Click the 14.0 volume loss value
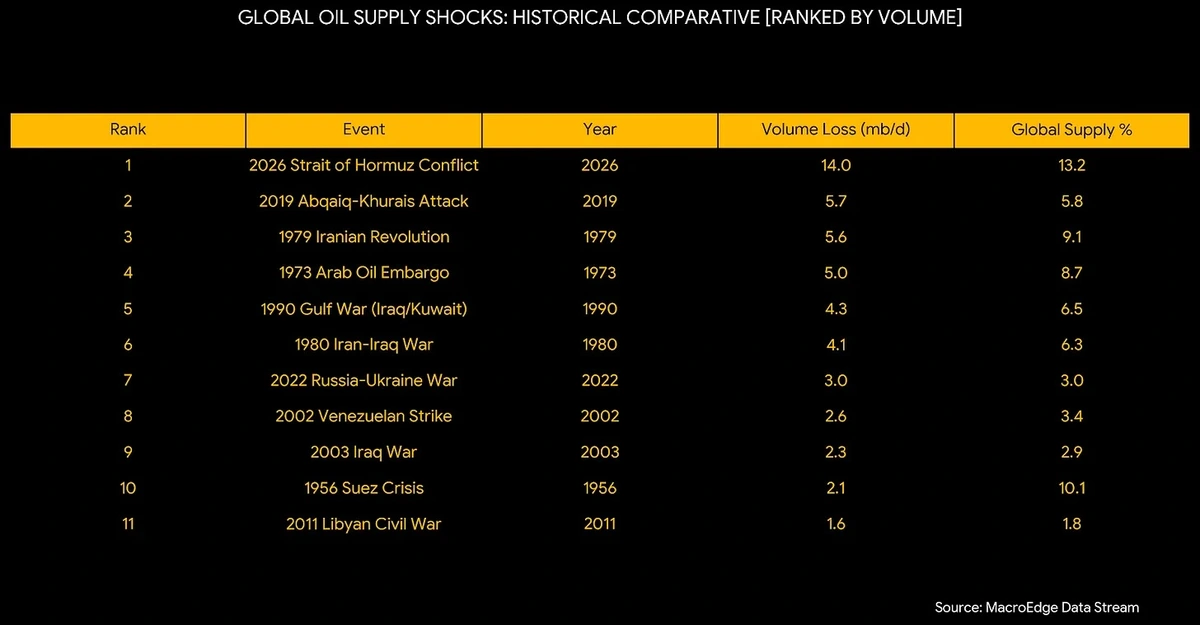This screenshot has width=1200, height=625. coord(835,165)
